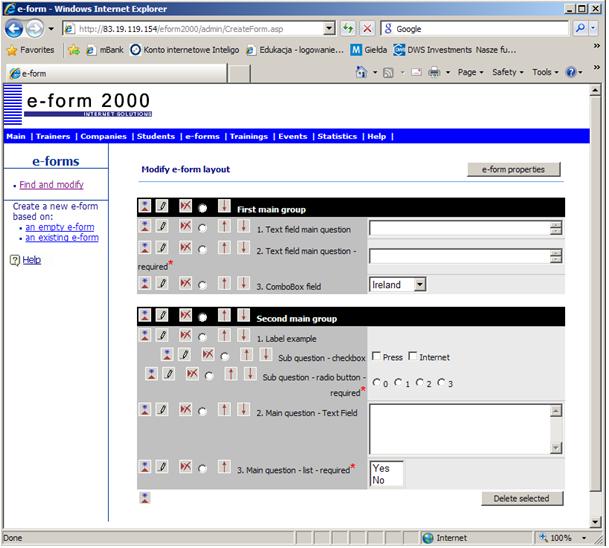Image resolution: width=609 pixels, height=548 pixels.
Task: Edit 'Sub question - radio button' row
Action: coord(169,374)
